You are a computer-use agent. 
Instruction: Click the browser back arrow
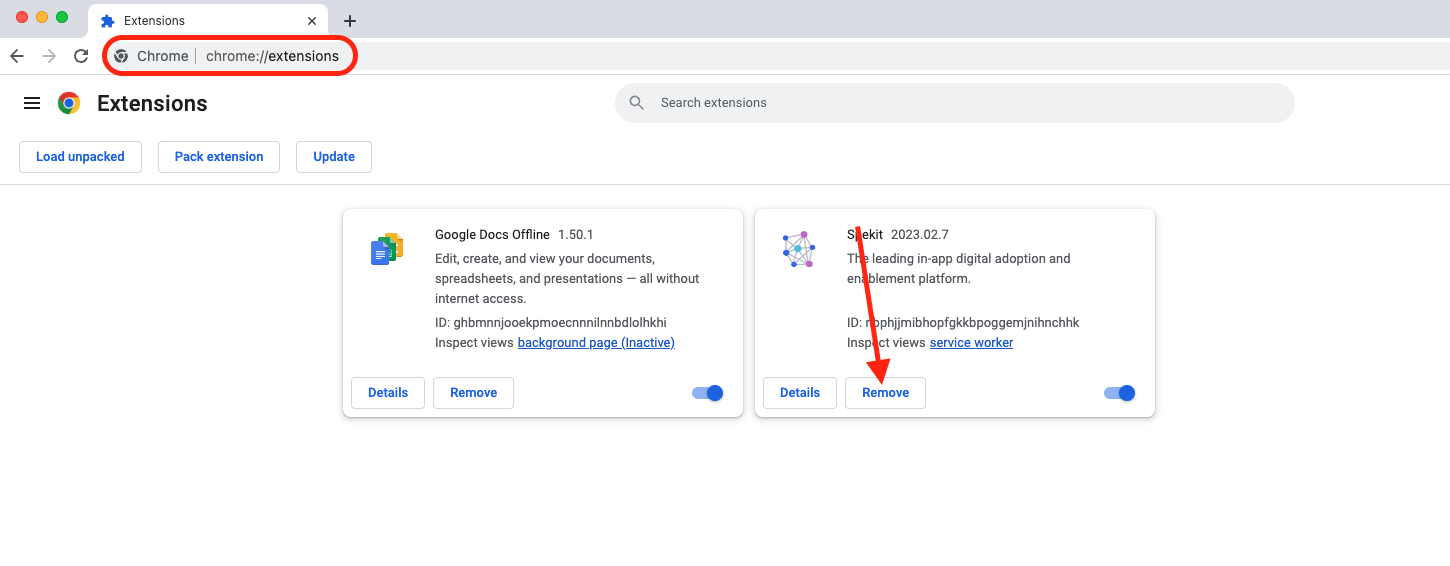tap(16, 56)
